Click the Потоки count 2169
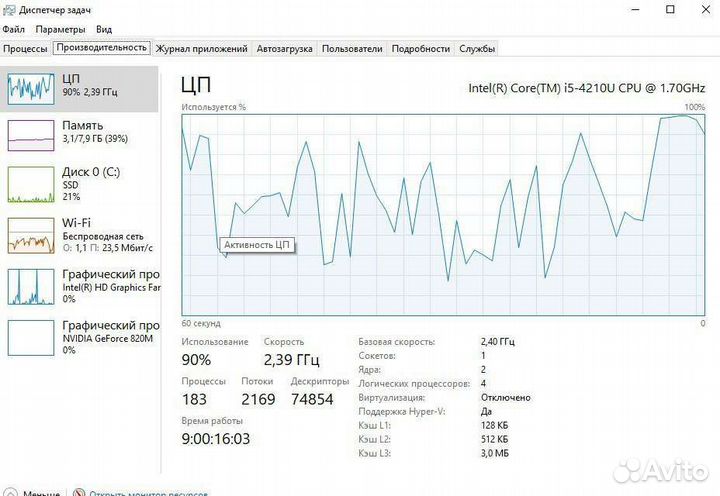720x496 pixels. tap(258, 399)
